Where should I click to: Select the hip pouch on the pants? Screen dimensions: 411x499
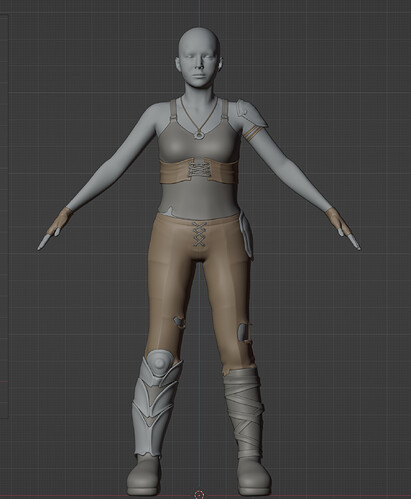tap(246, 236)
